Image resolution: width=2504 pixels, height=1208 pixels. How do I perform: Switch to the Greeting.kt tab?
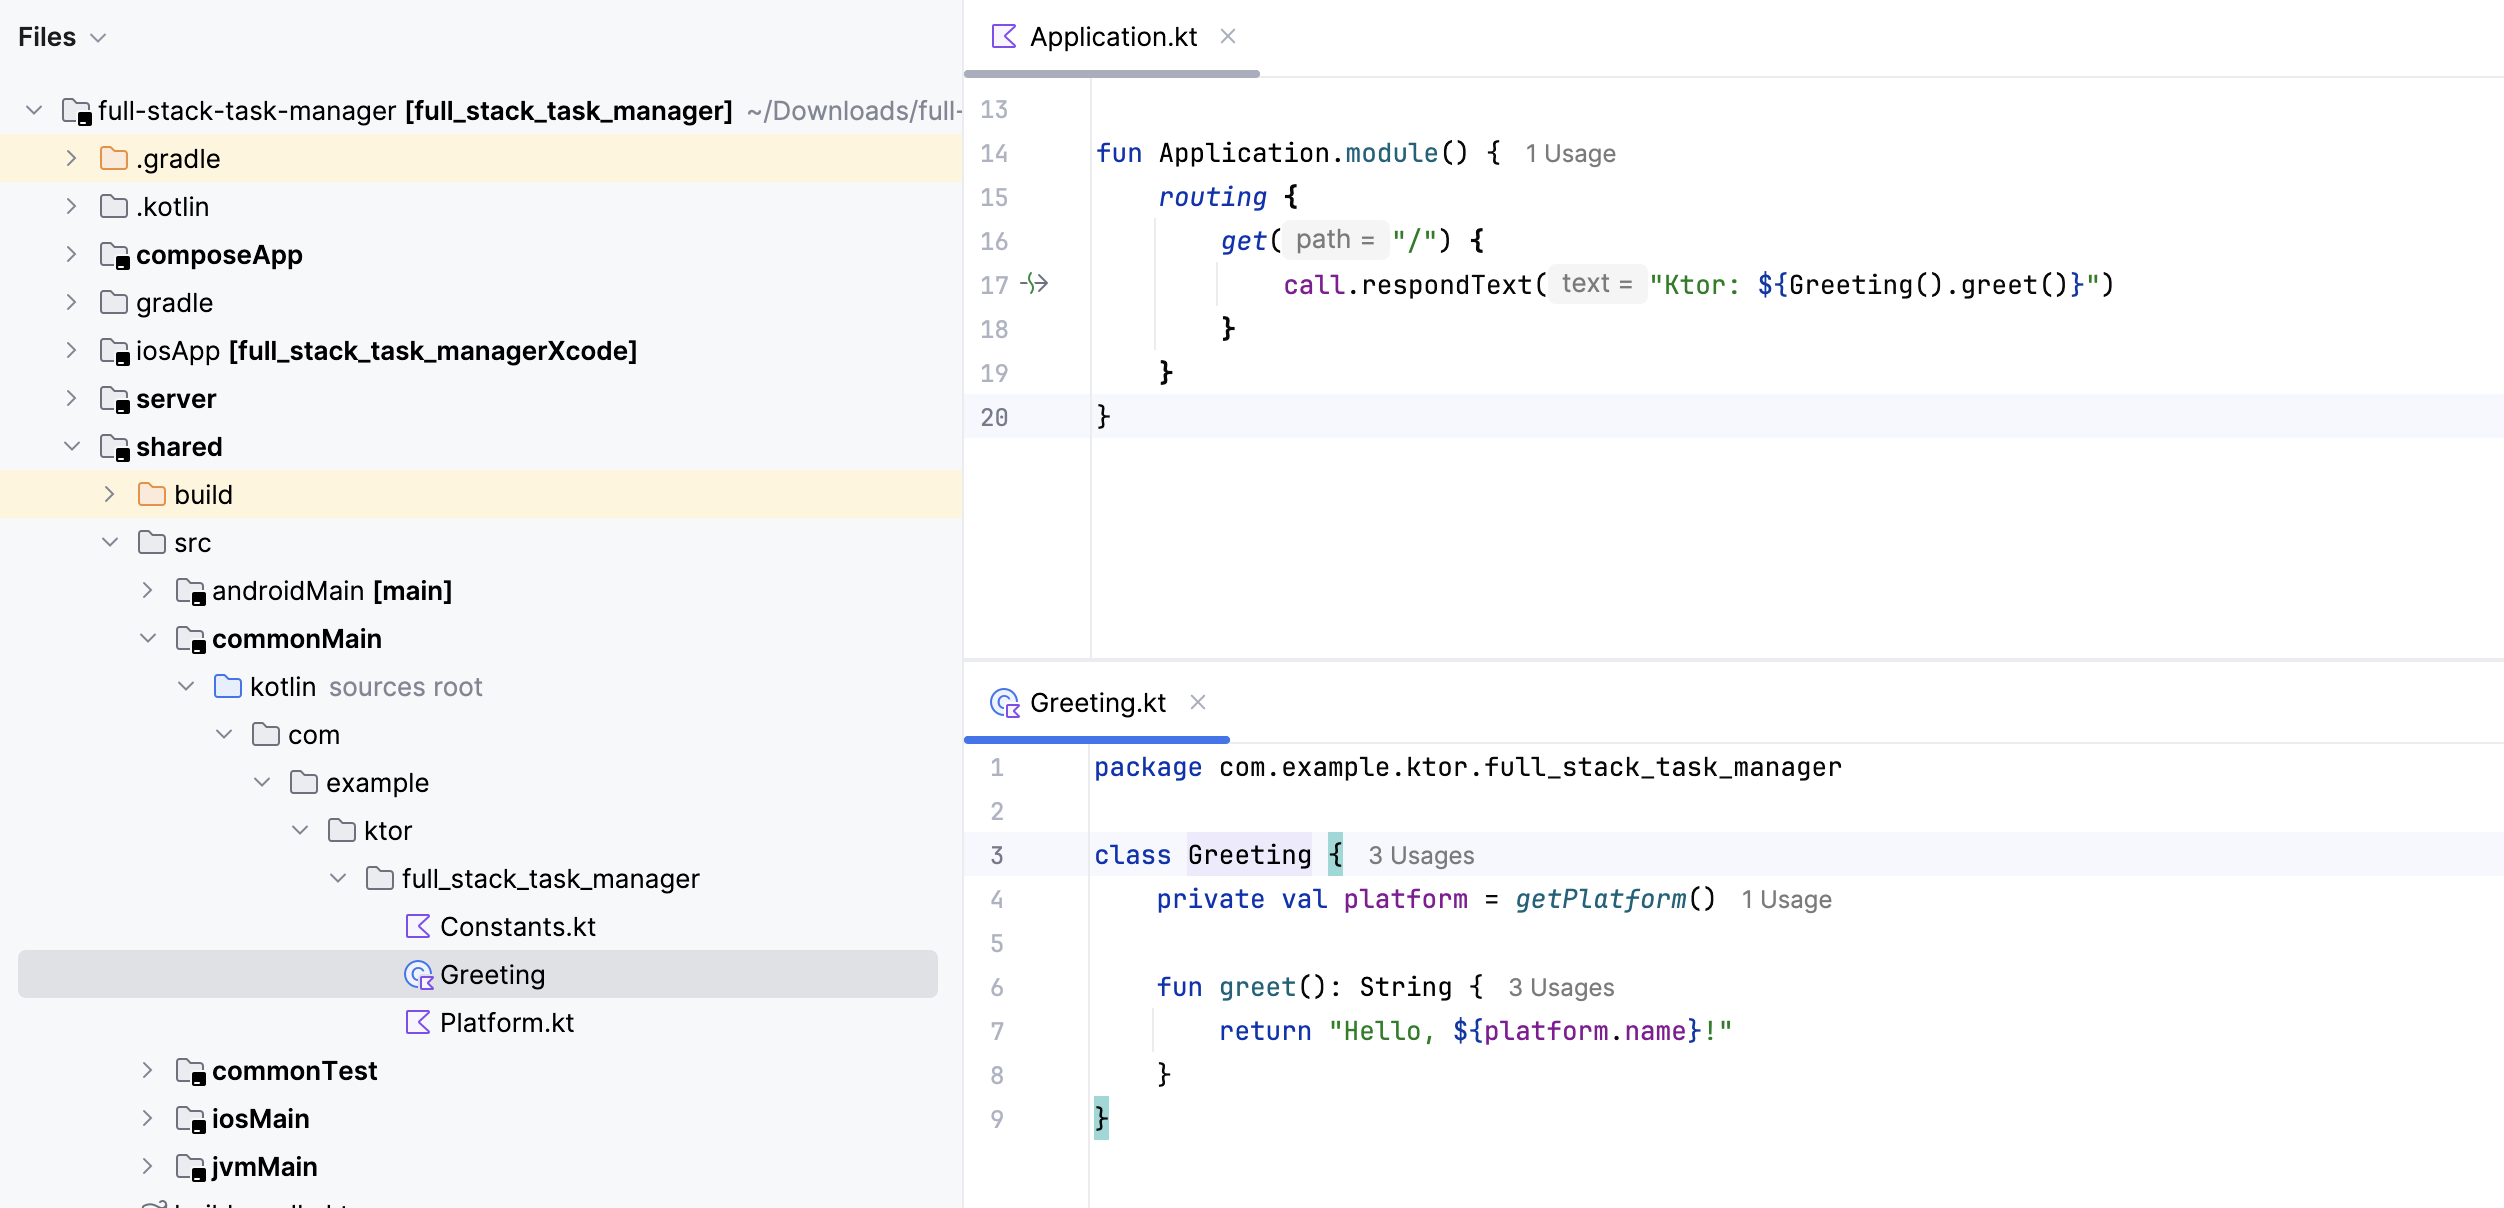[1097, 703]
